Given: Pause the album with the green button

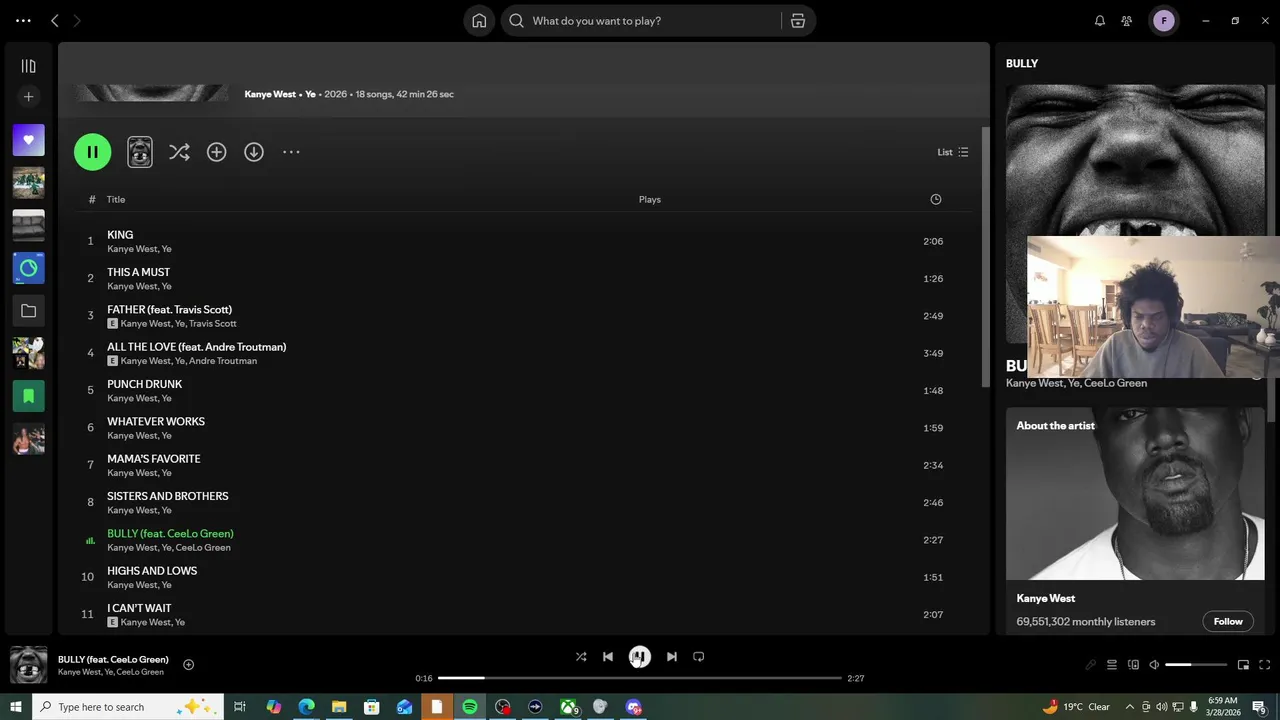Looking at the screenshot, I should click(92, 152).
